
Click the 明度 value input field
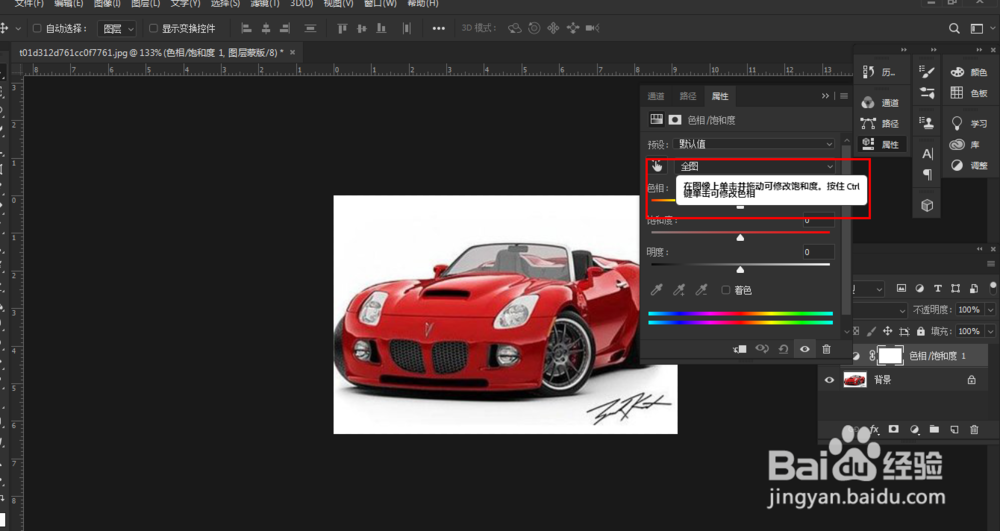[818, 252]
